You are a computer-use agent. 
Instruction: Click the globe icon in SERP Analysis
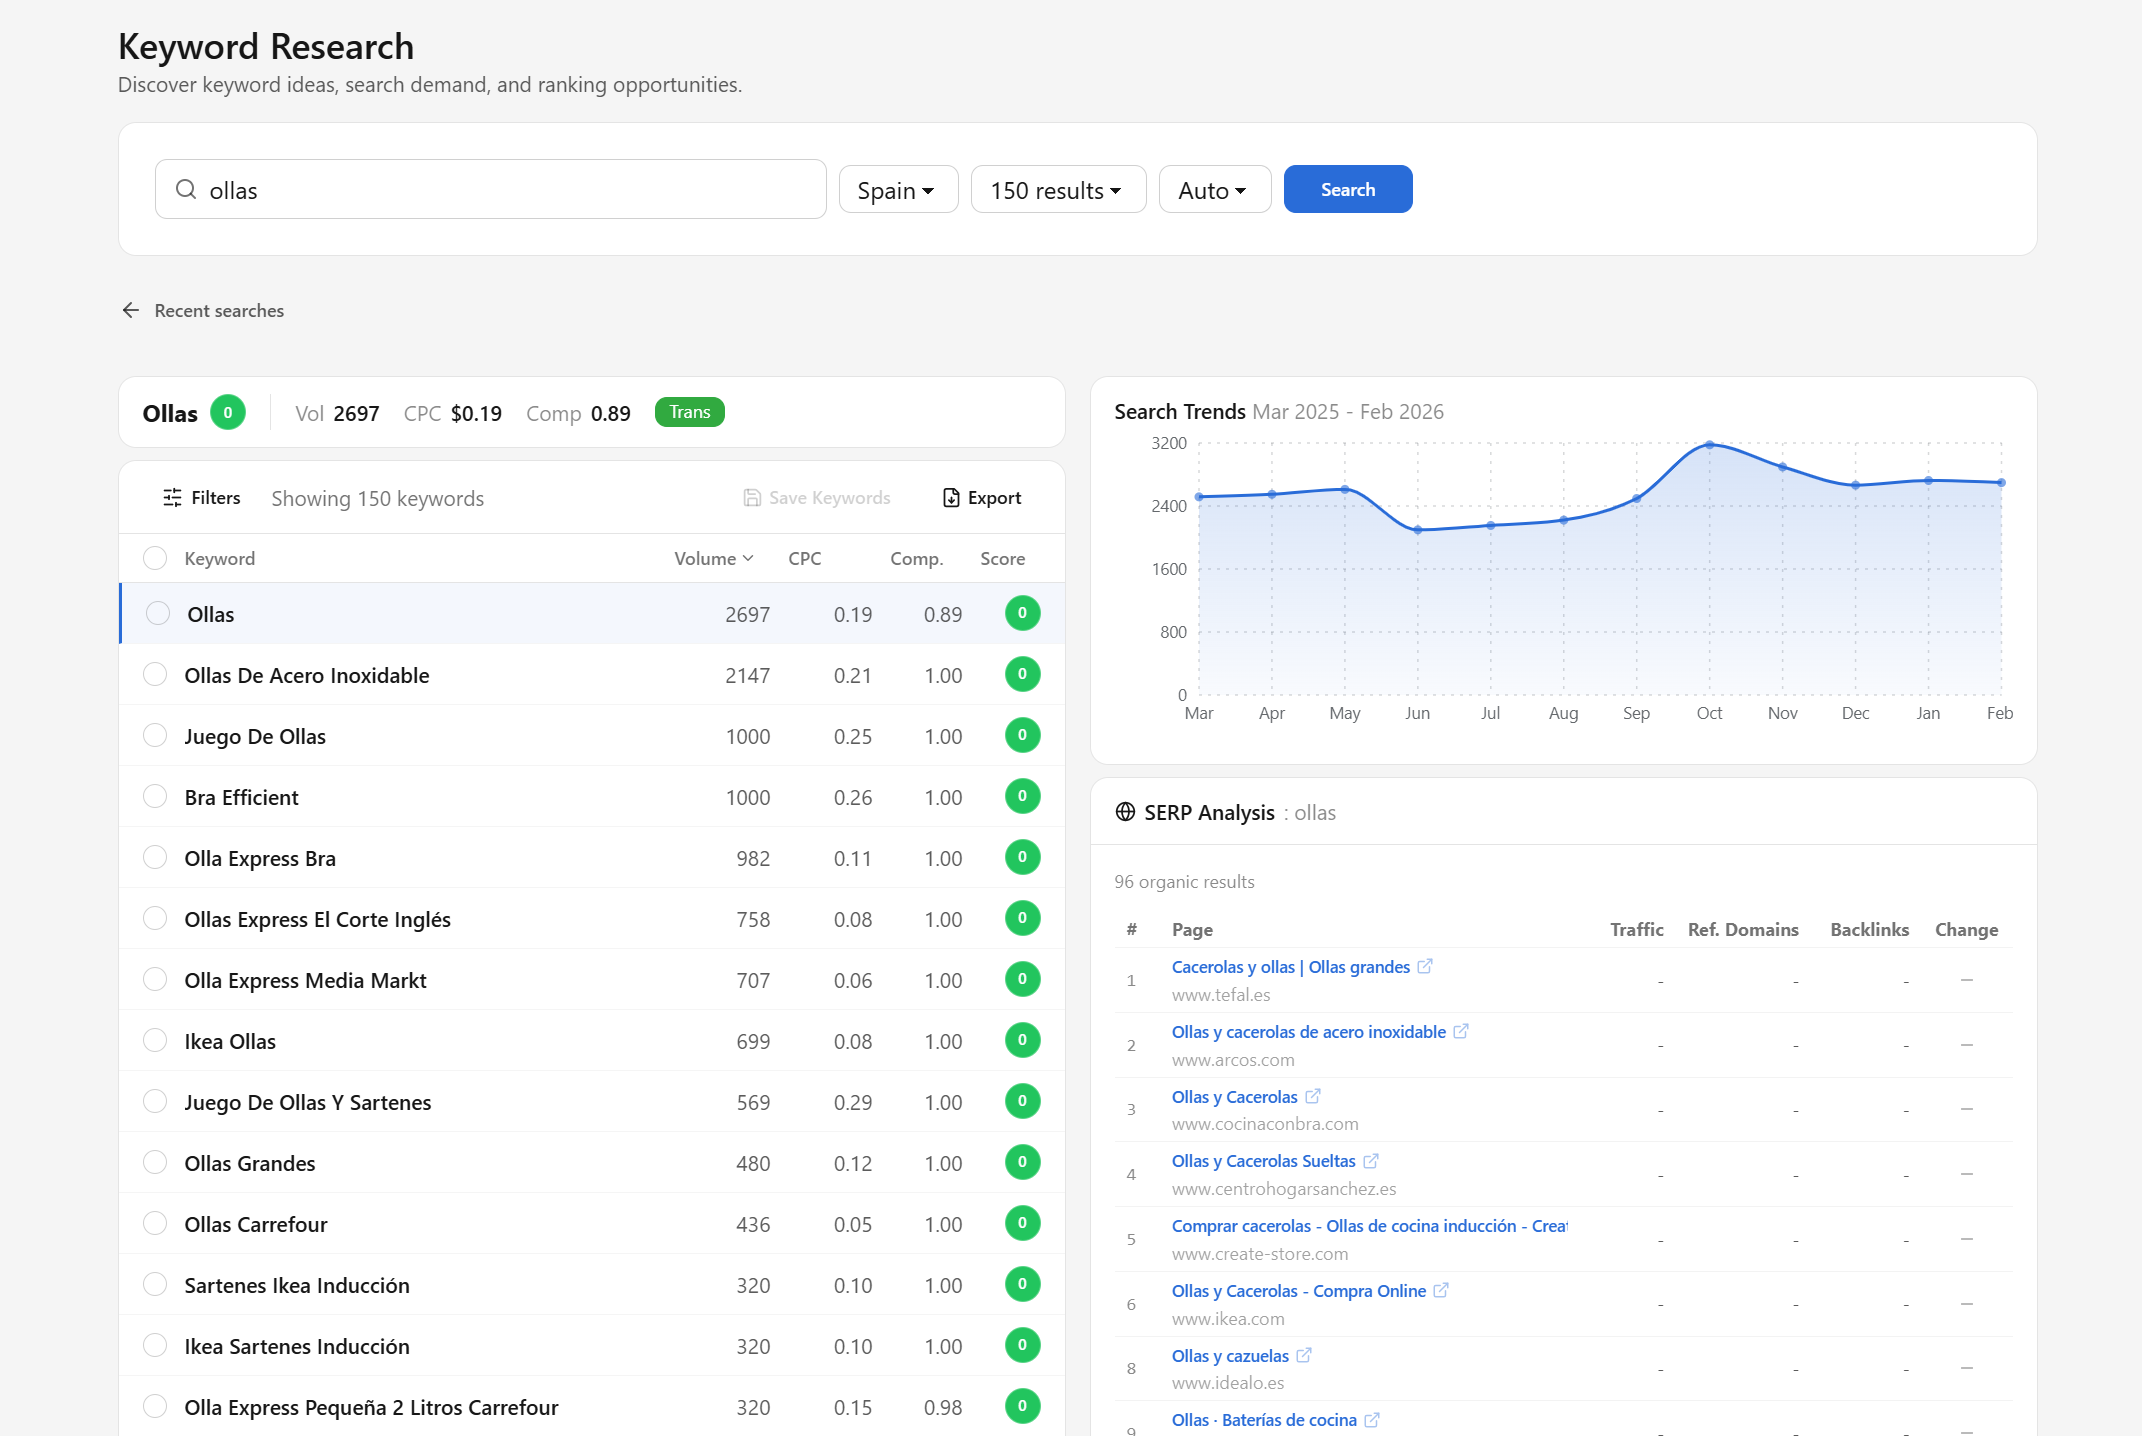coord(1125,812)
